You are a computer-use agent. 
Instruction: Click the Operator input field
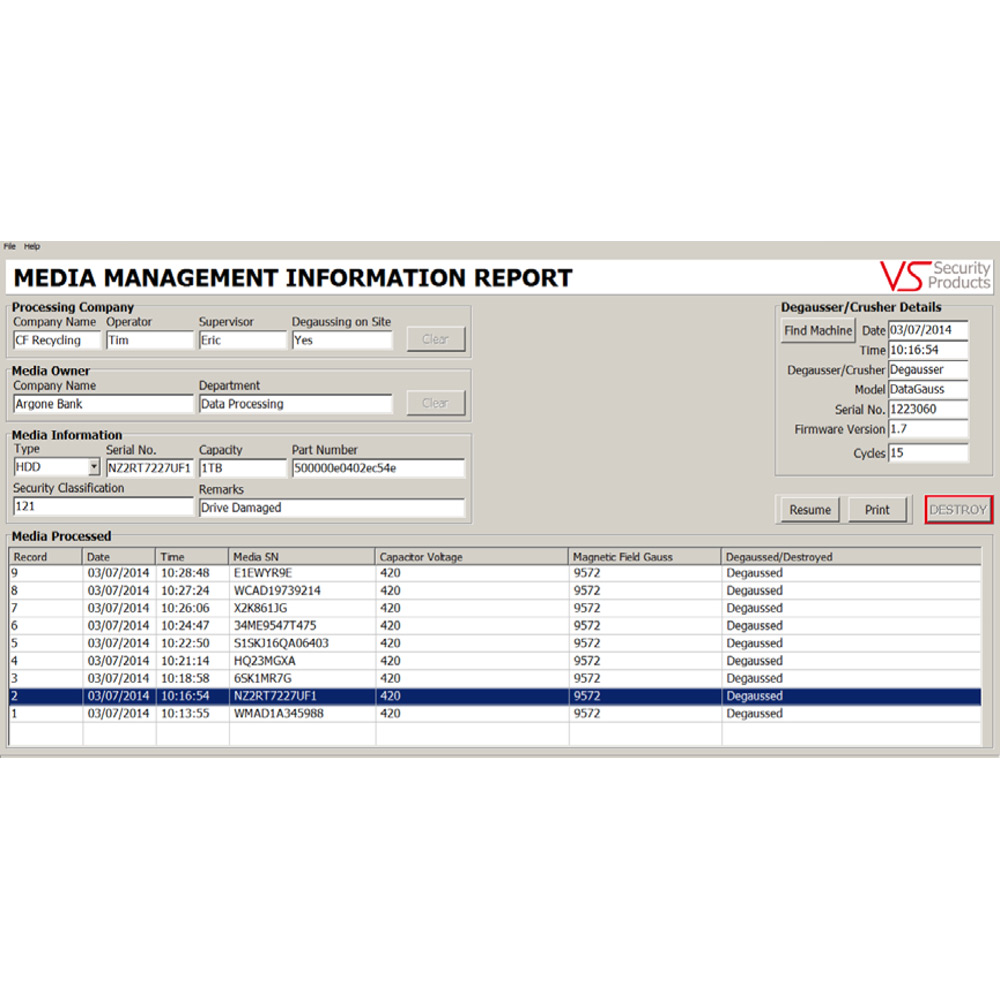(x=149, y=340)
